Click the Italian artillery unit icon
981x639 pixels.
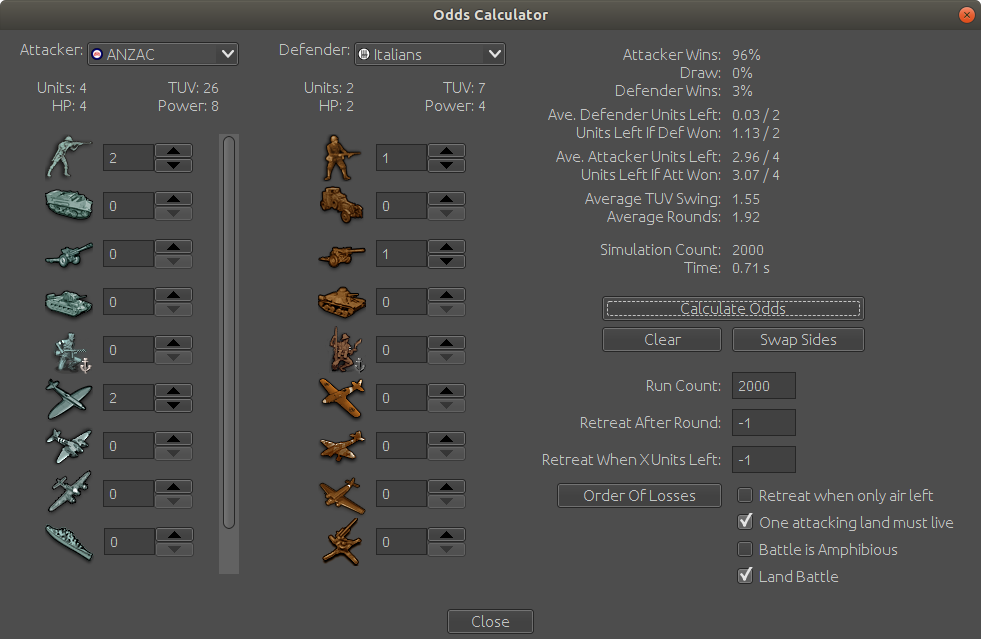pos(341,254)
